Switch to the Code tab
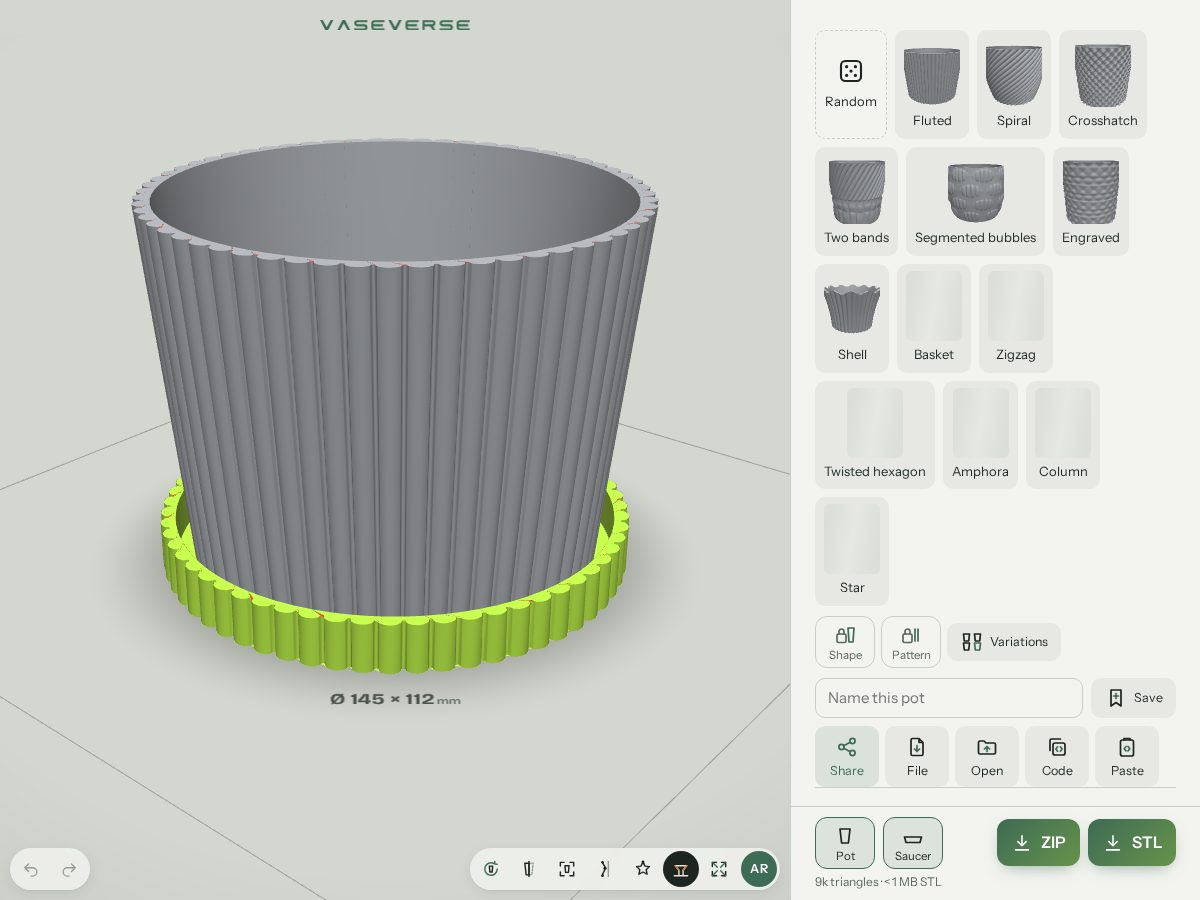 (x=1057, y=757)
